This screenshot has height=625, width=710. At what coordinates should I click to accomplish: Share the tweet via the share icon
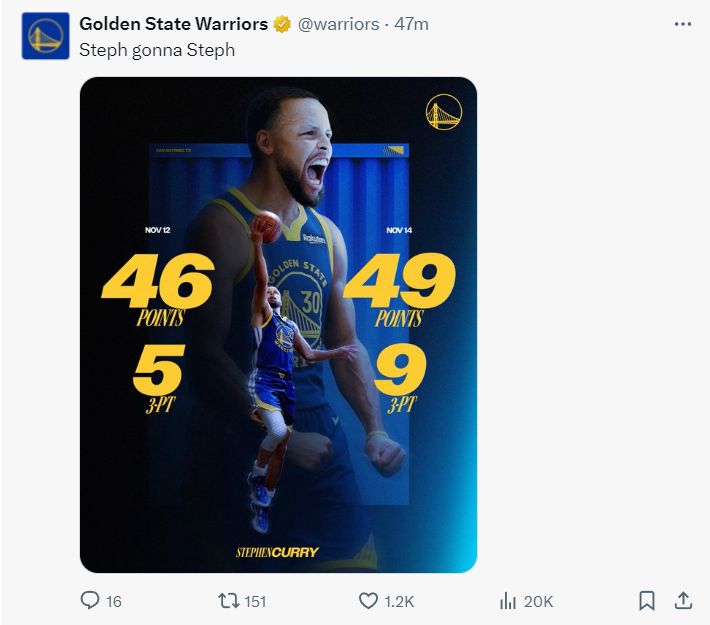pos(683,600)
